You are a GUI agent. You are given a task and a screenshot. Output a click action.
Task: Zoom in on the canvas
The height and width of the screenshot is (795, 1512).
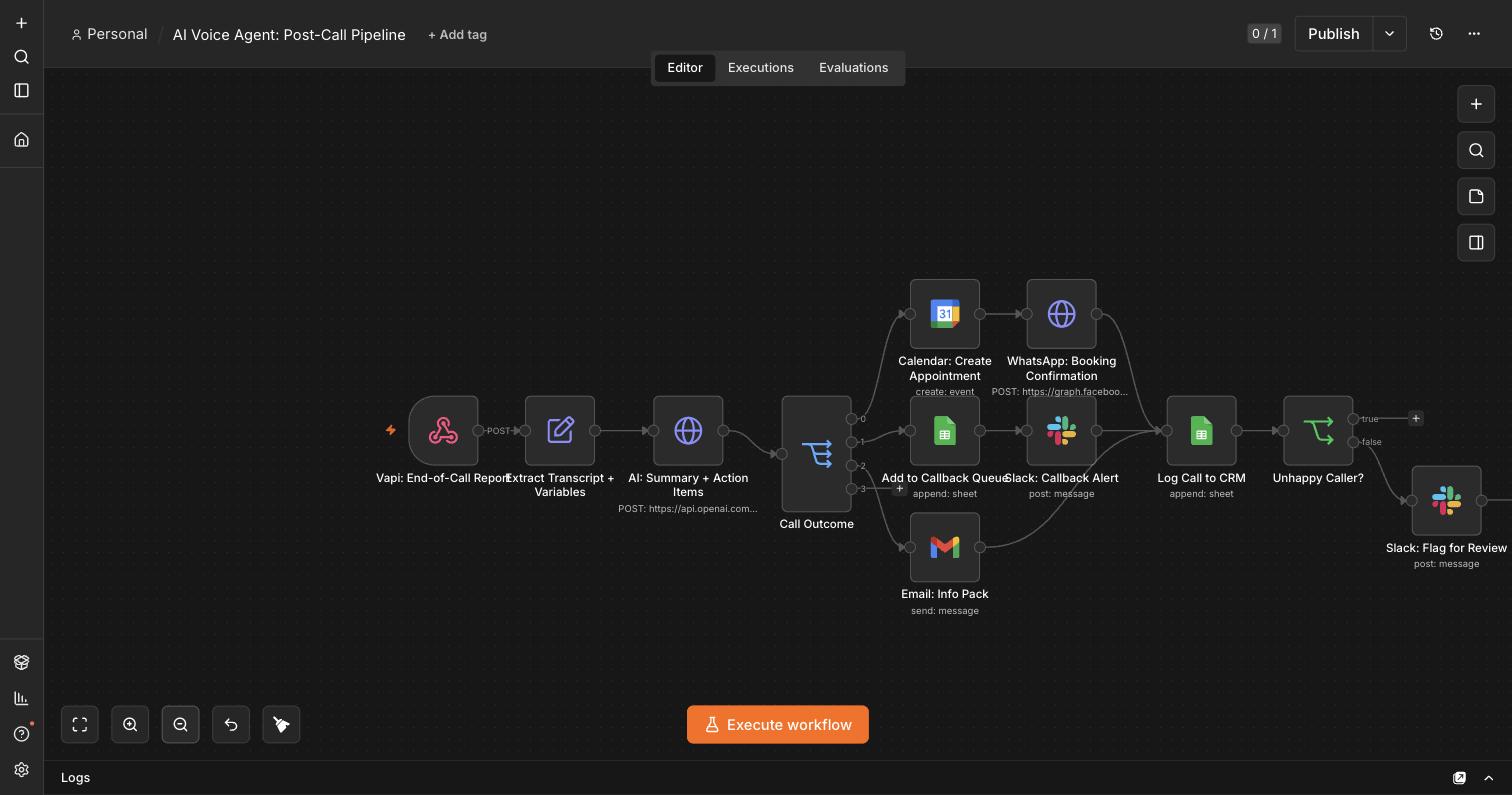coord(130,724)
